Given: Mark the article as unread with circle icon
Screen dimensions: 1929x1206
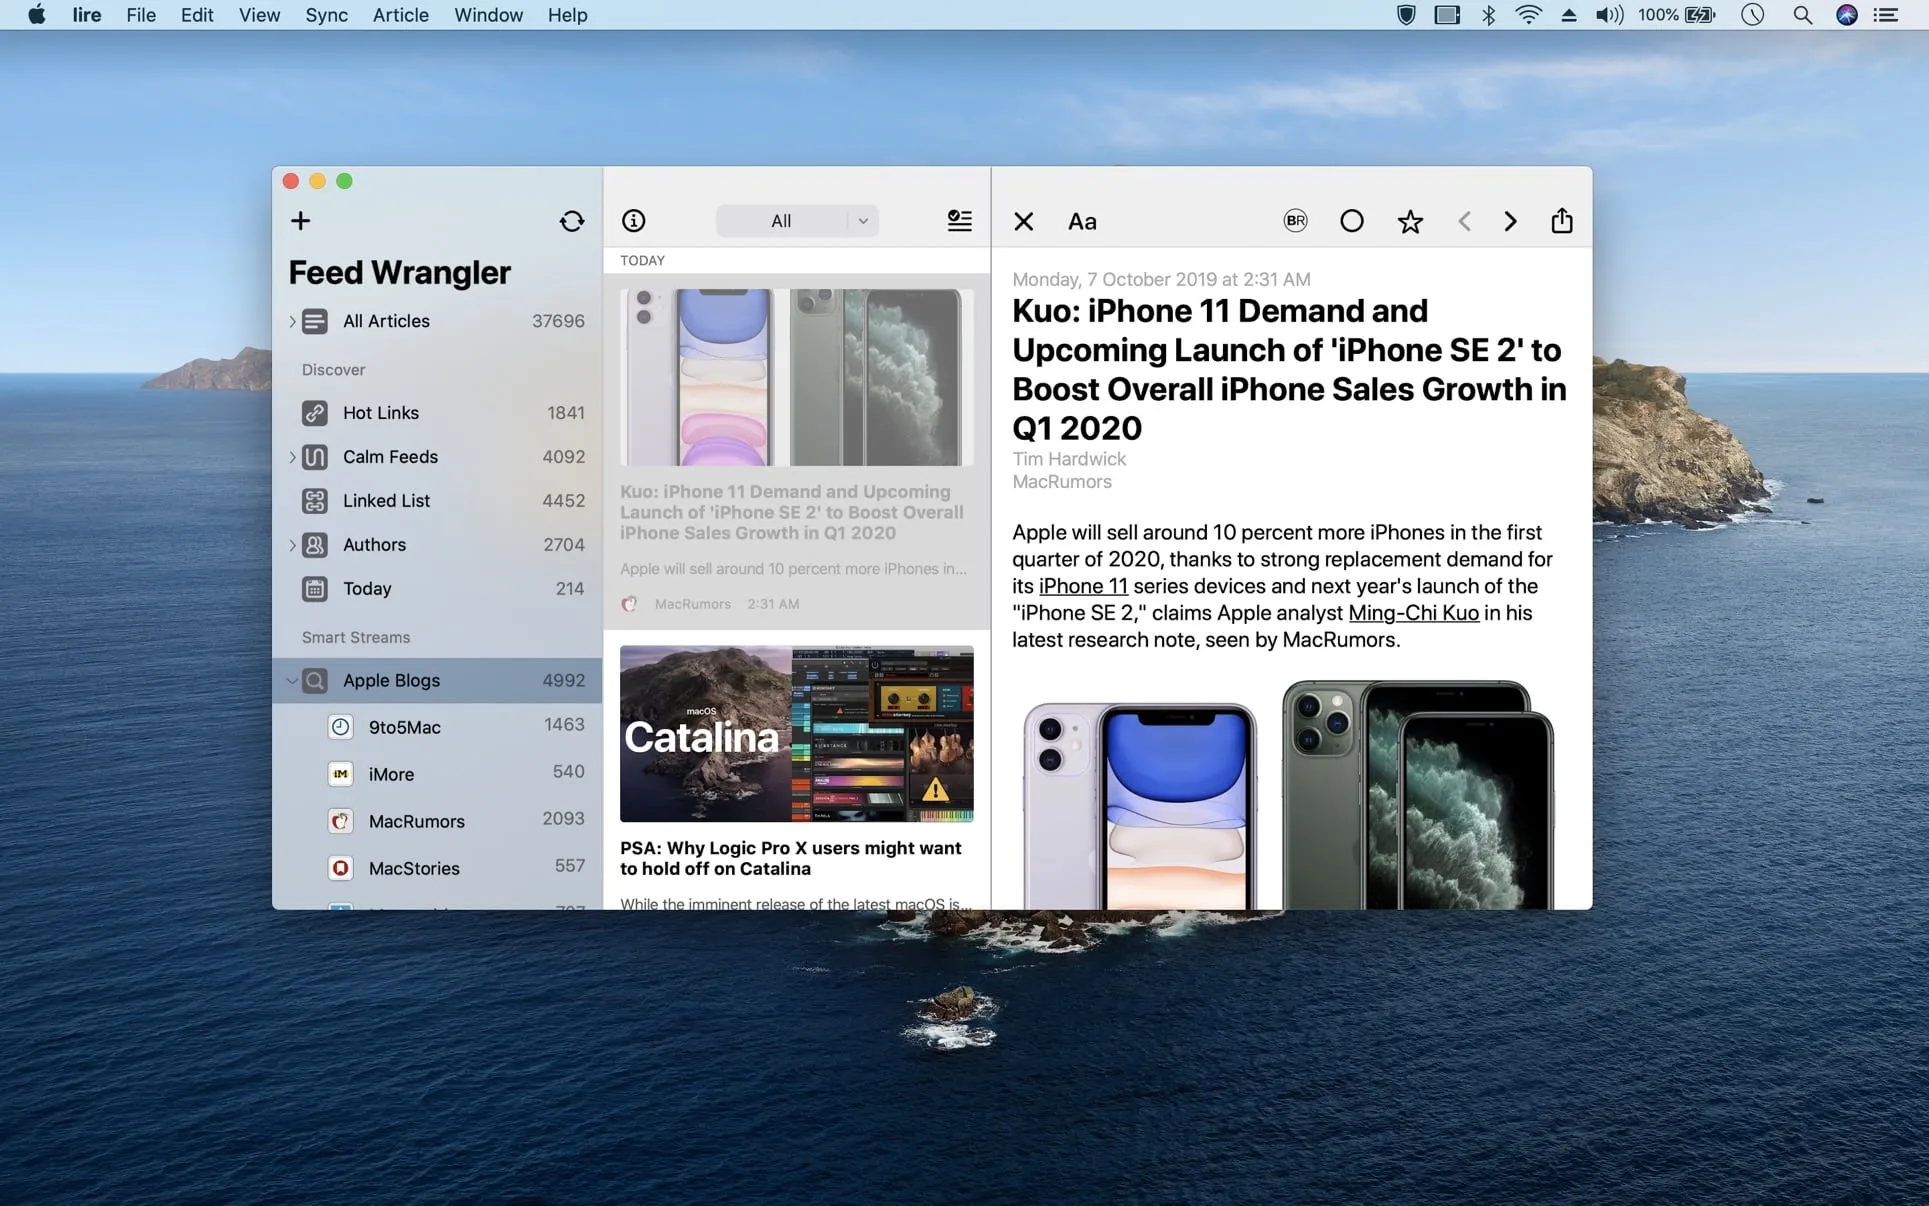Looking at the screenshot, I should tap(1352, 221).
